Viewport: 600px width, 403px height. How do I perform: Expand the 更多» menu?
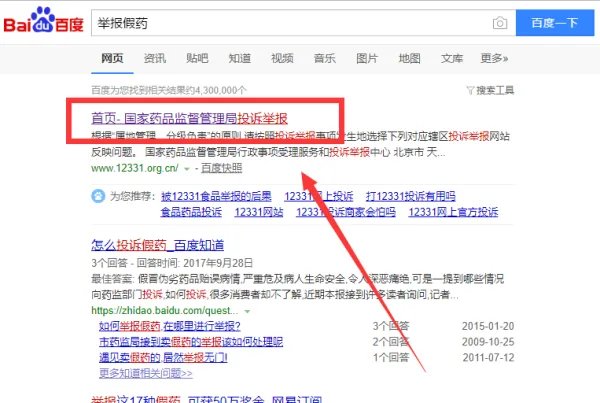[494, 58]
